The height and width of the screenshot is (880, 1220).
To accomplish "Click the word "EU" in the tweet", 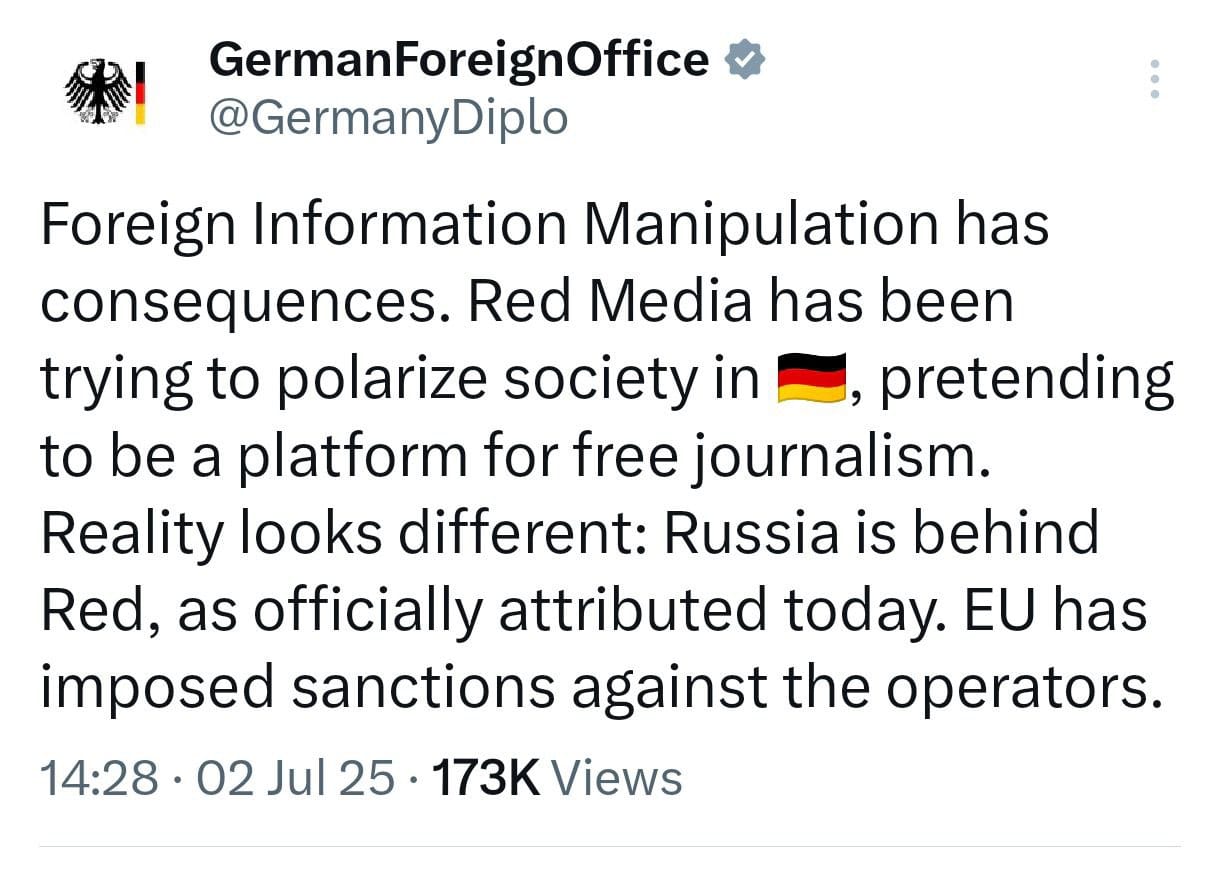I will pyautogui.click(x=1000, y=609).
